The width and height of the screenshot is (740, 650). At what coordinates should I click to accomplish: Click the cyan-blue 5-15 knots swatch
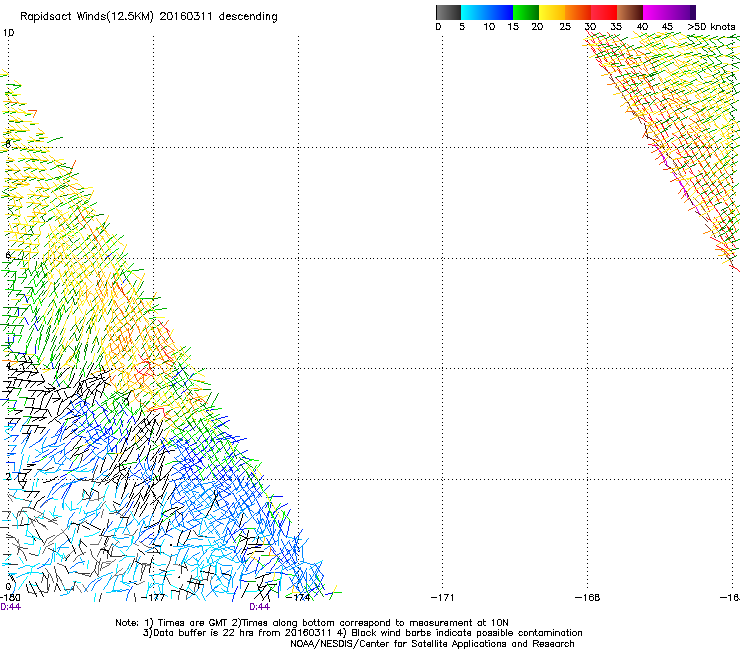487,12
